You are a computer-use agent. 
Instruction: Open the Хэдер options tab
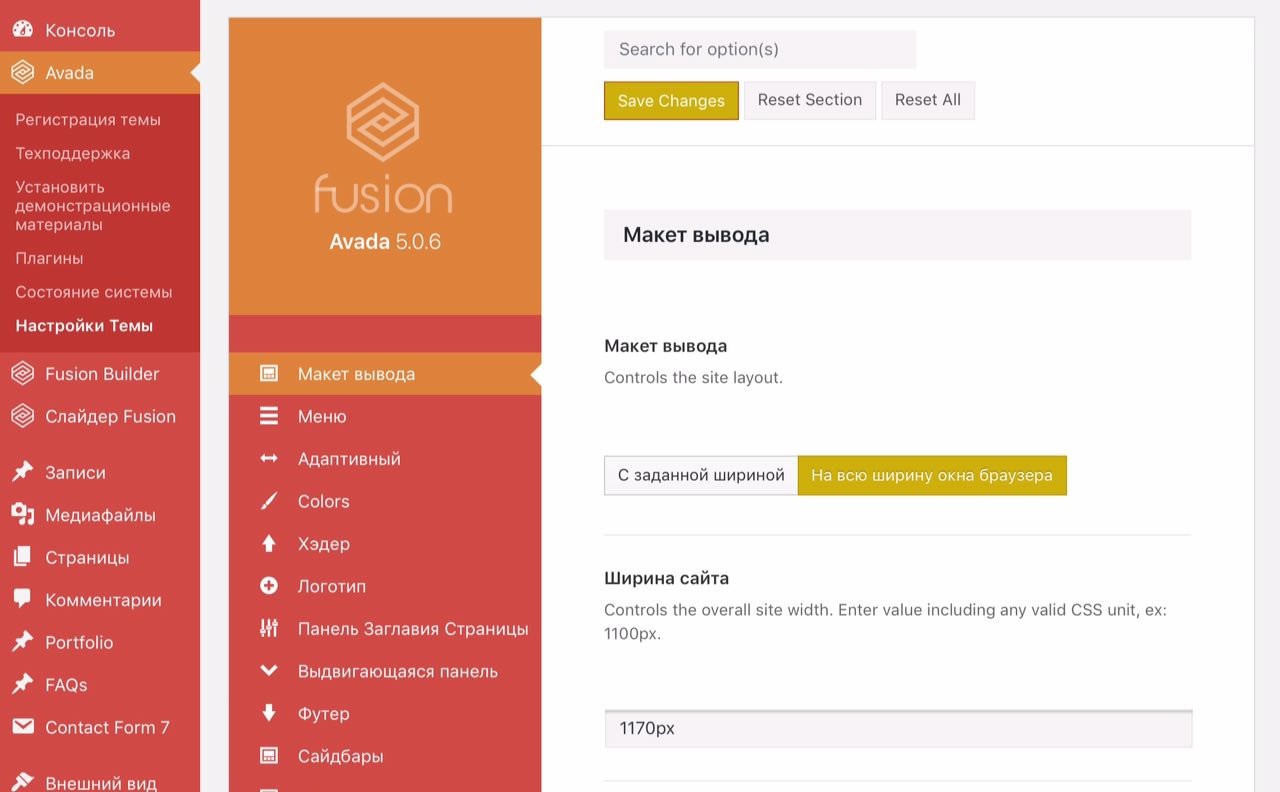(x=385, y=544)
